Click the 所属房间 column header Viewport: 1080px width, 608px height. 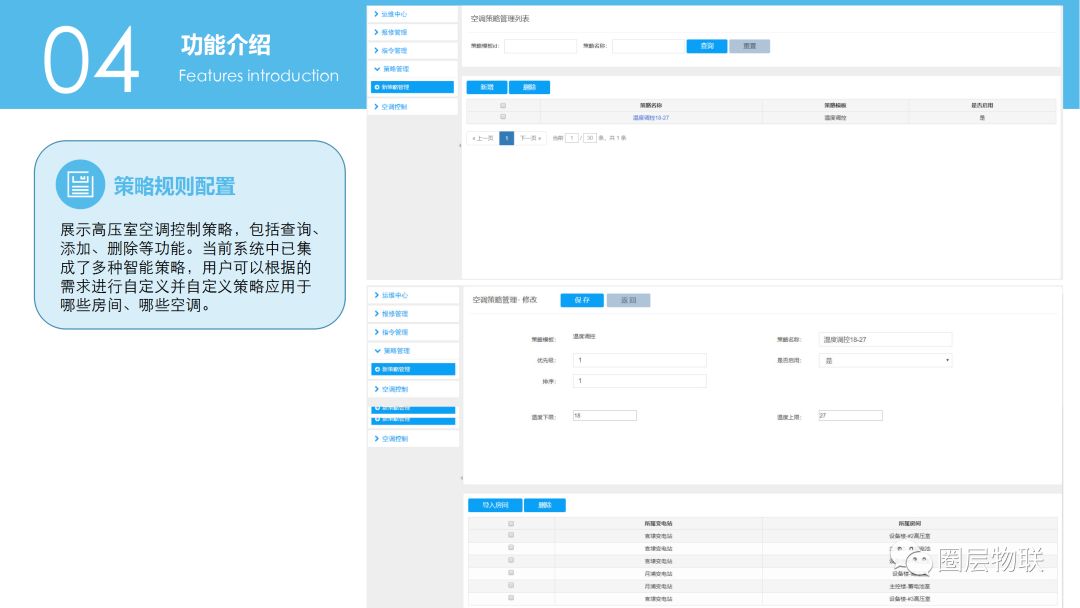click(x=909, y=524)
